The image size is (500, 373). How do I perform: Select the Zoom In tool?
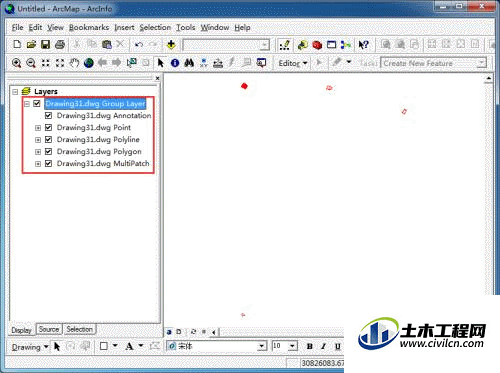[x=16, y=63]
